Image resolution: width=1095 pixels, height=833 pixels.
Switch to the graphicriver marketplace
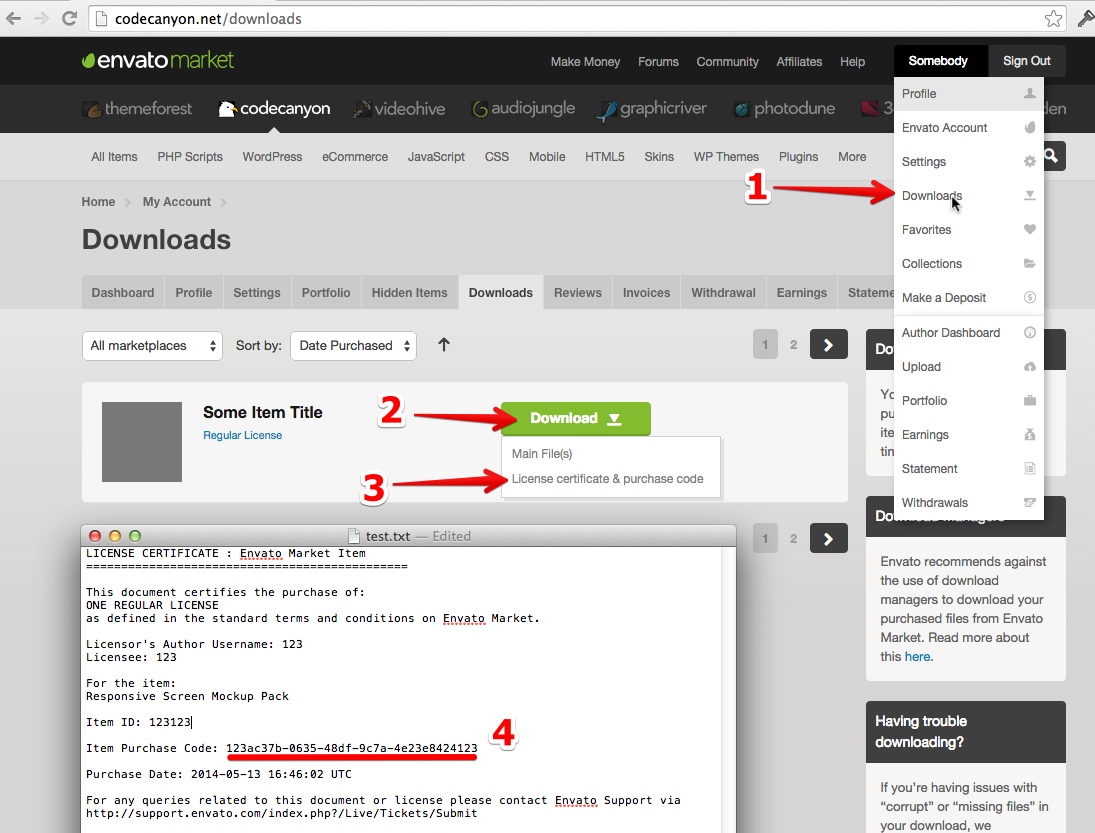pos(652,108)
